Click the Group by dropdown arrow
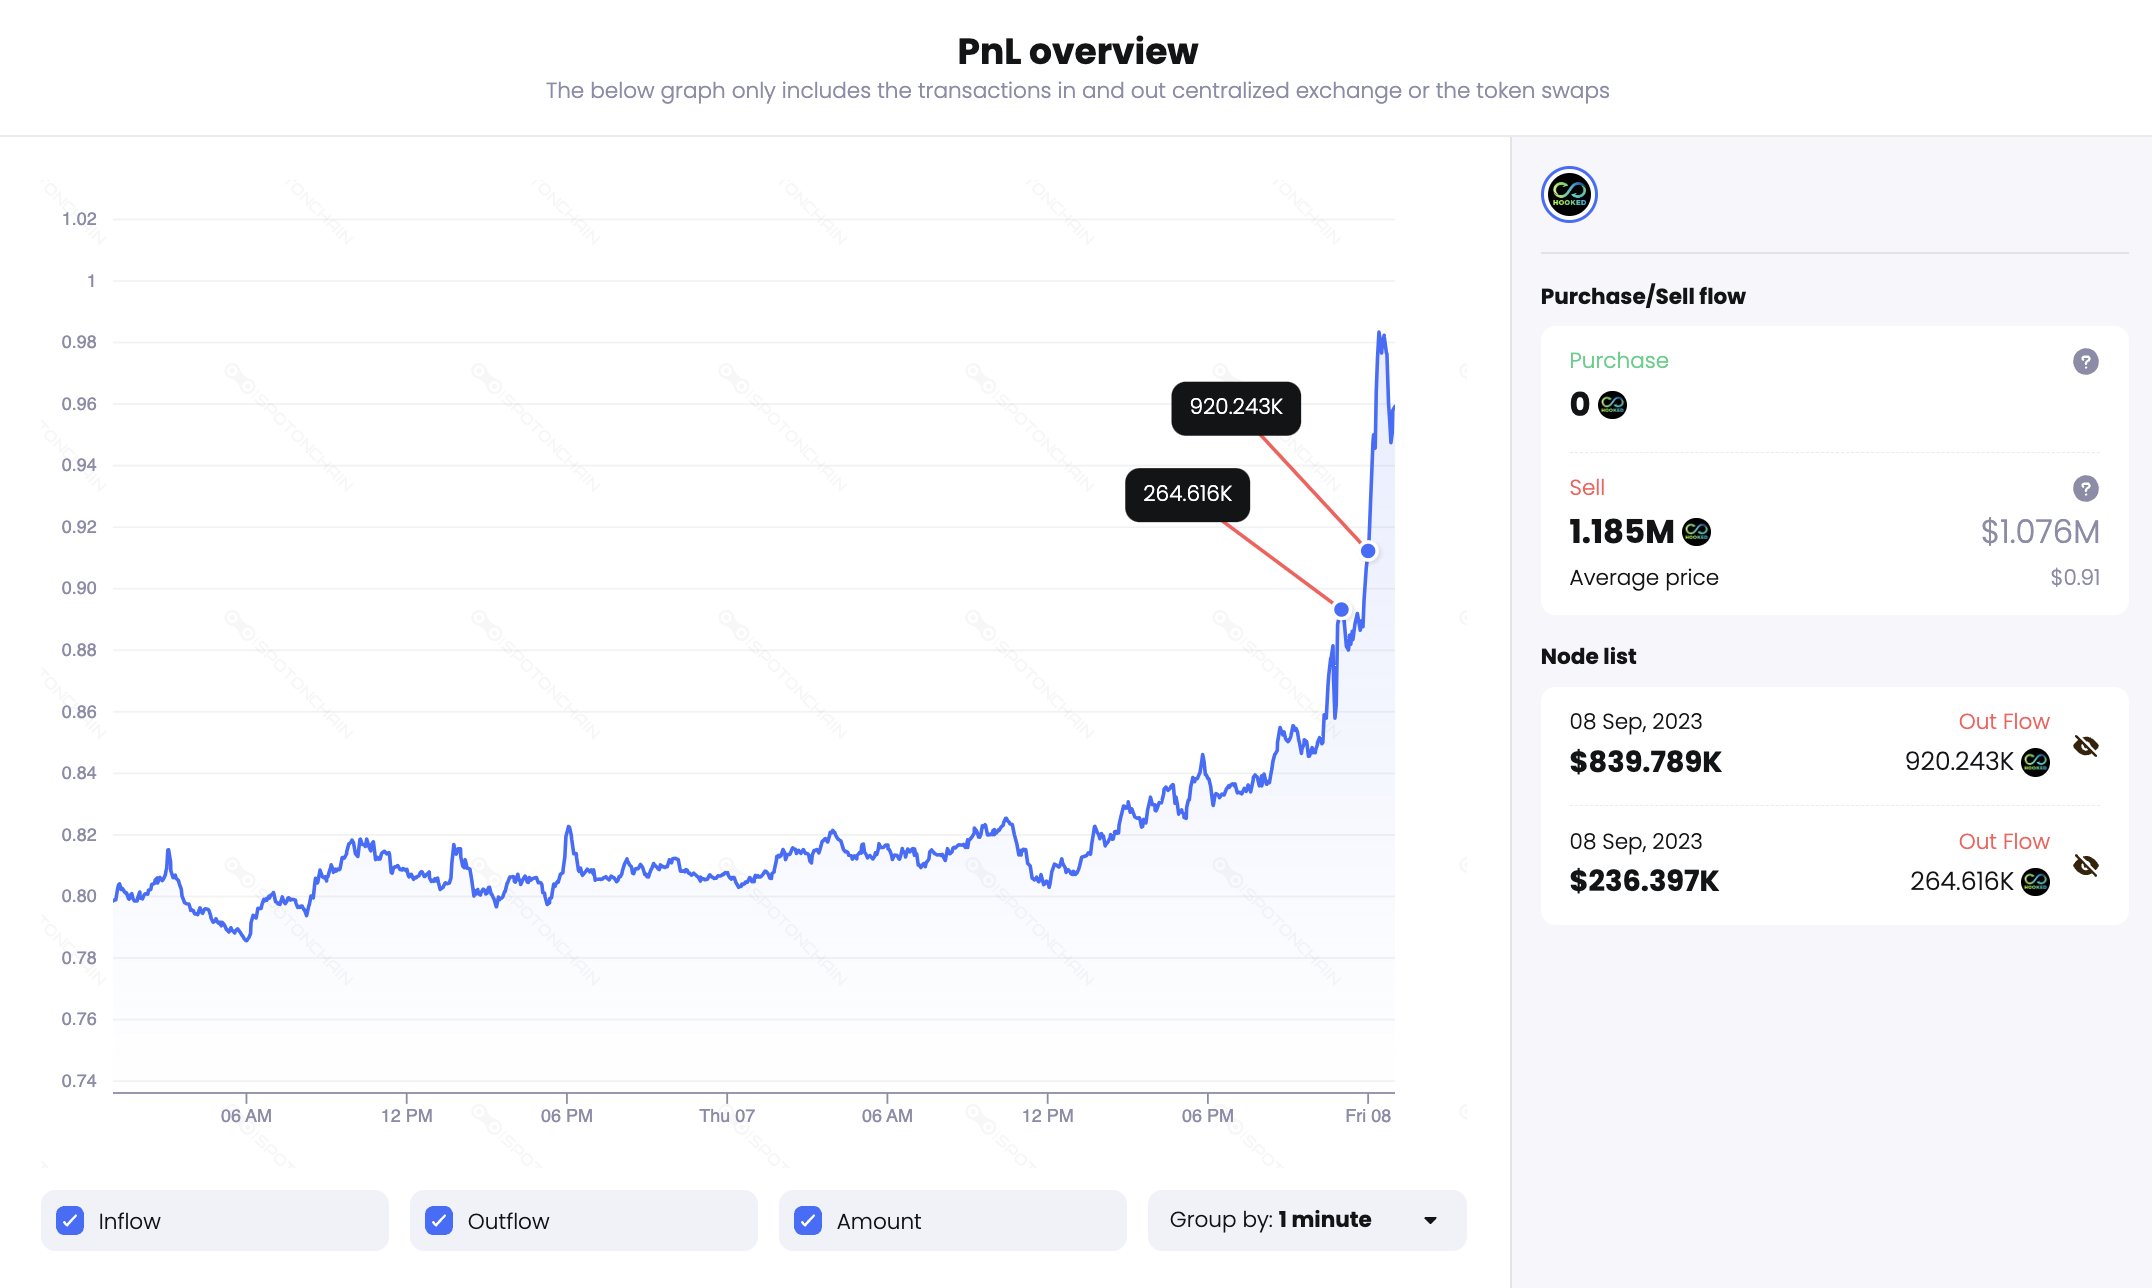The height and width of the screenshot is (1288, 2152). (1431, 1221)
